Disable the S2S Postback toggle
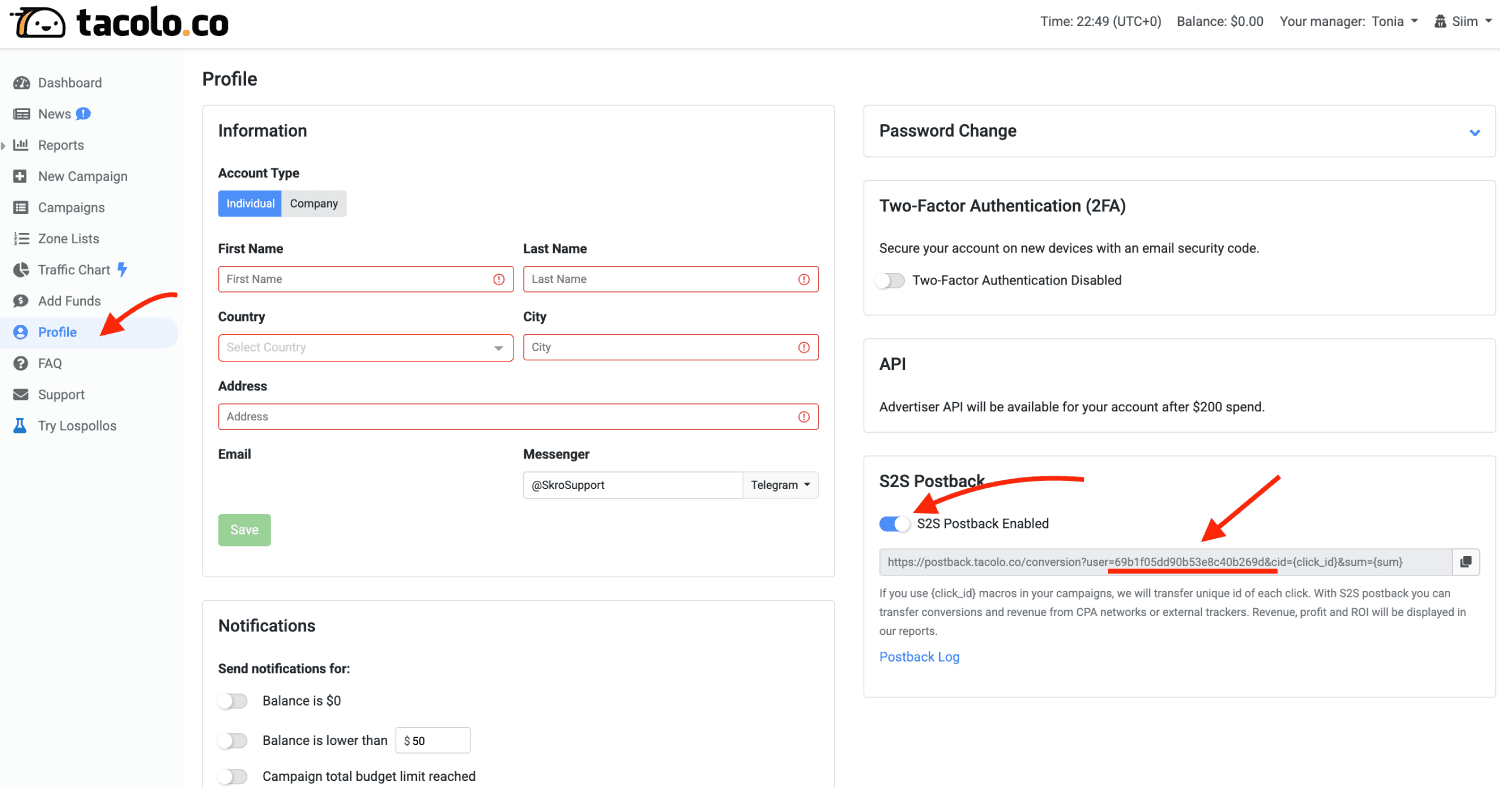The height and width of the screenshot is (788, 1500). coord(895,524)
